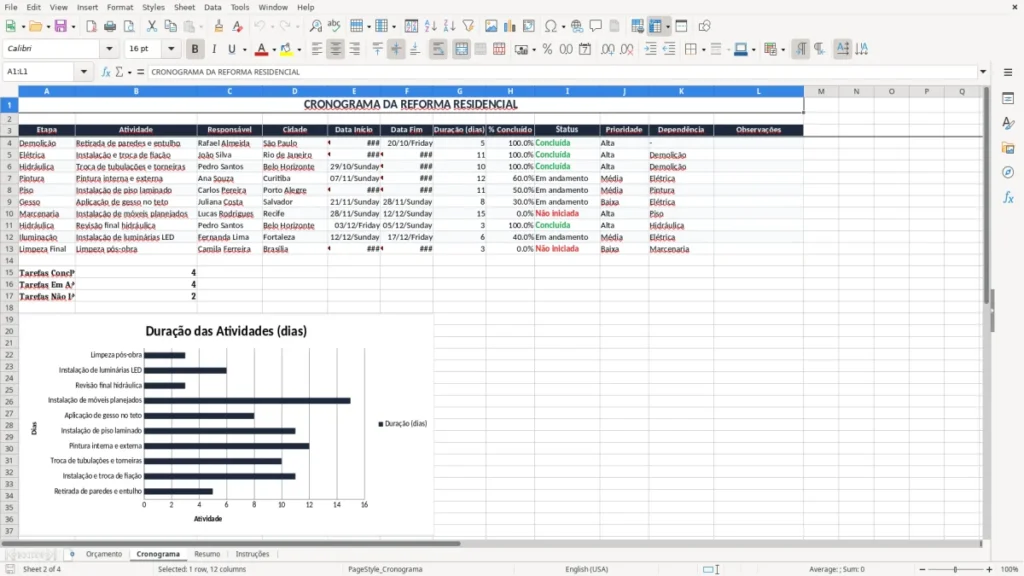Expand the formula bar

click(x=983, y=72)
